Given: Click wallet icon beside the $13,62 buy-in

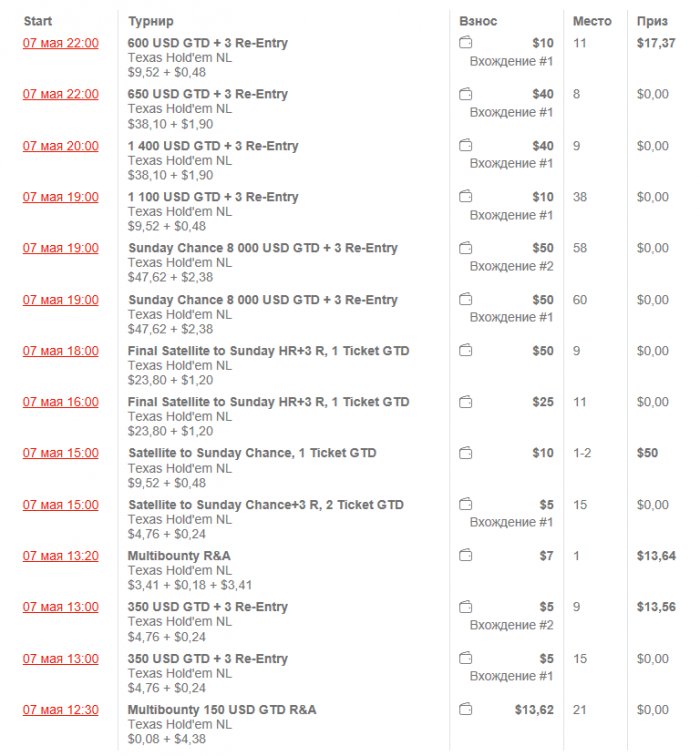Looking at the screenshot, I should click(465, 710).
